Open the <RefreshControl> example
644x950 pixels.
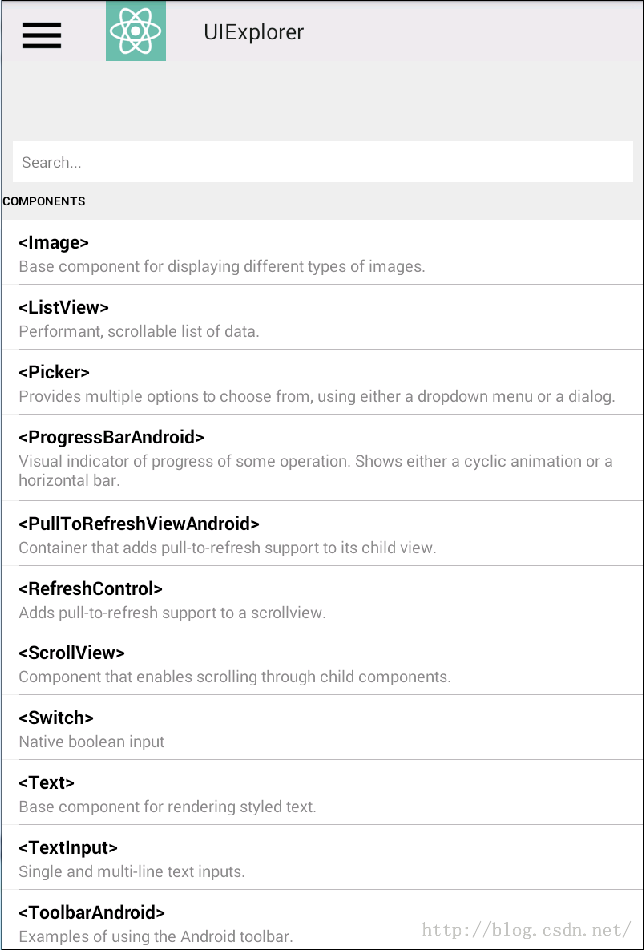[x=322, y=599]
